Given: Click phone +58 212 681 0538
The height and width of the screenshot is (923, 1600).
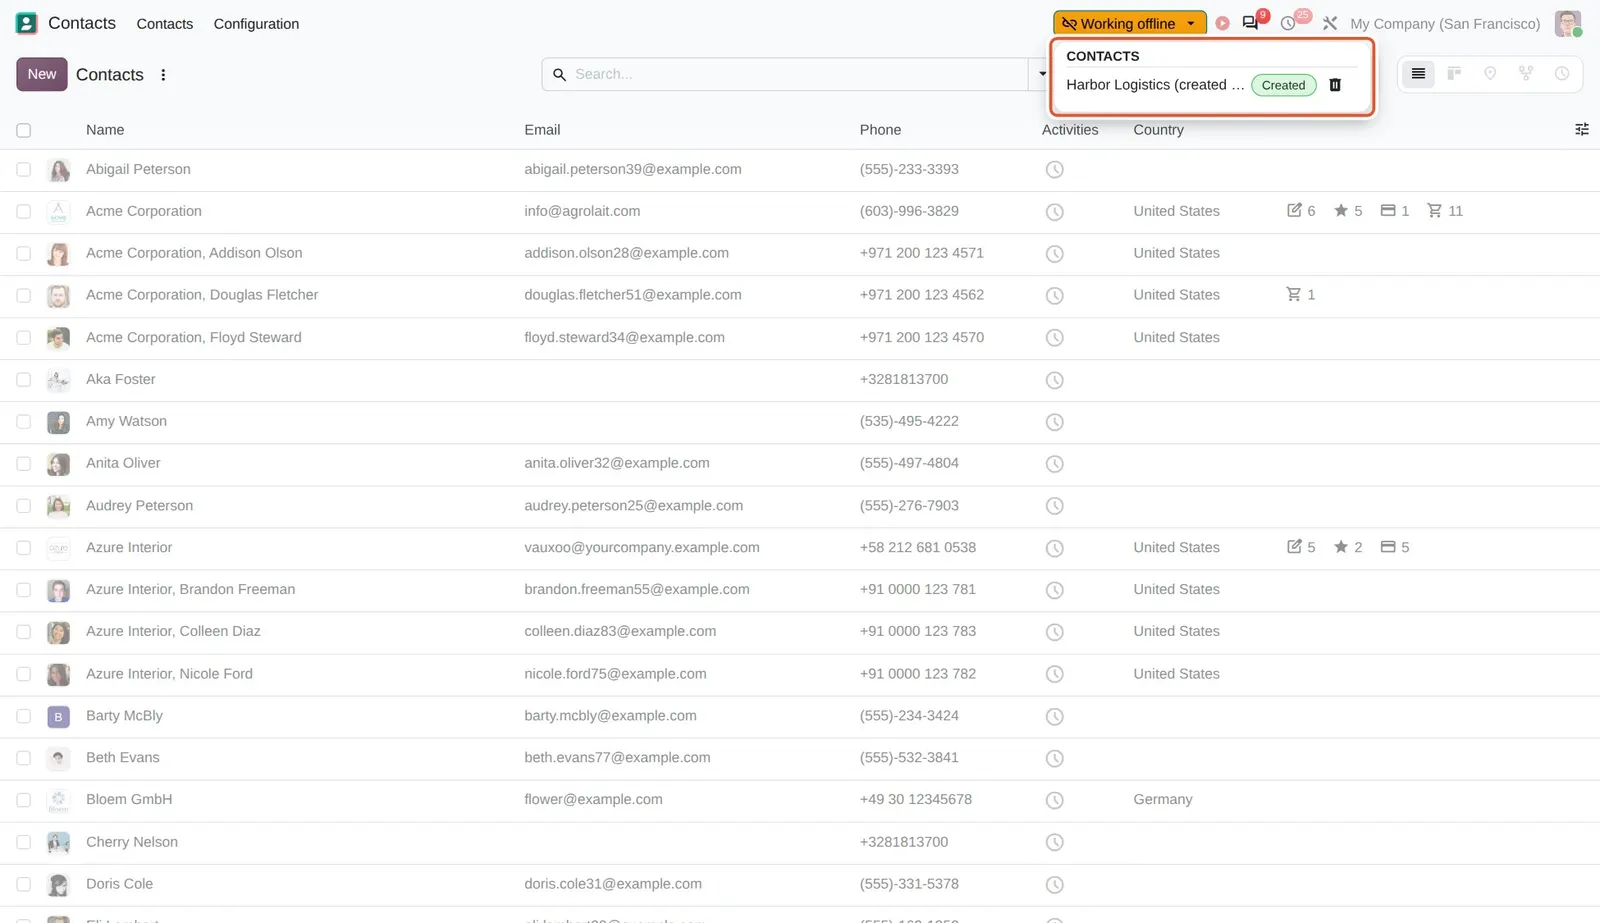Looking at the screenshot, I should click(x=918, y=548).
